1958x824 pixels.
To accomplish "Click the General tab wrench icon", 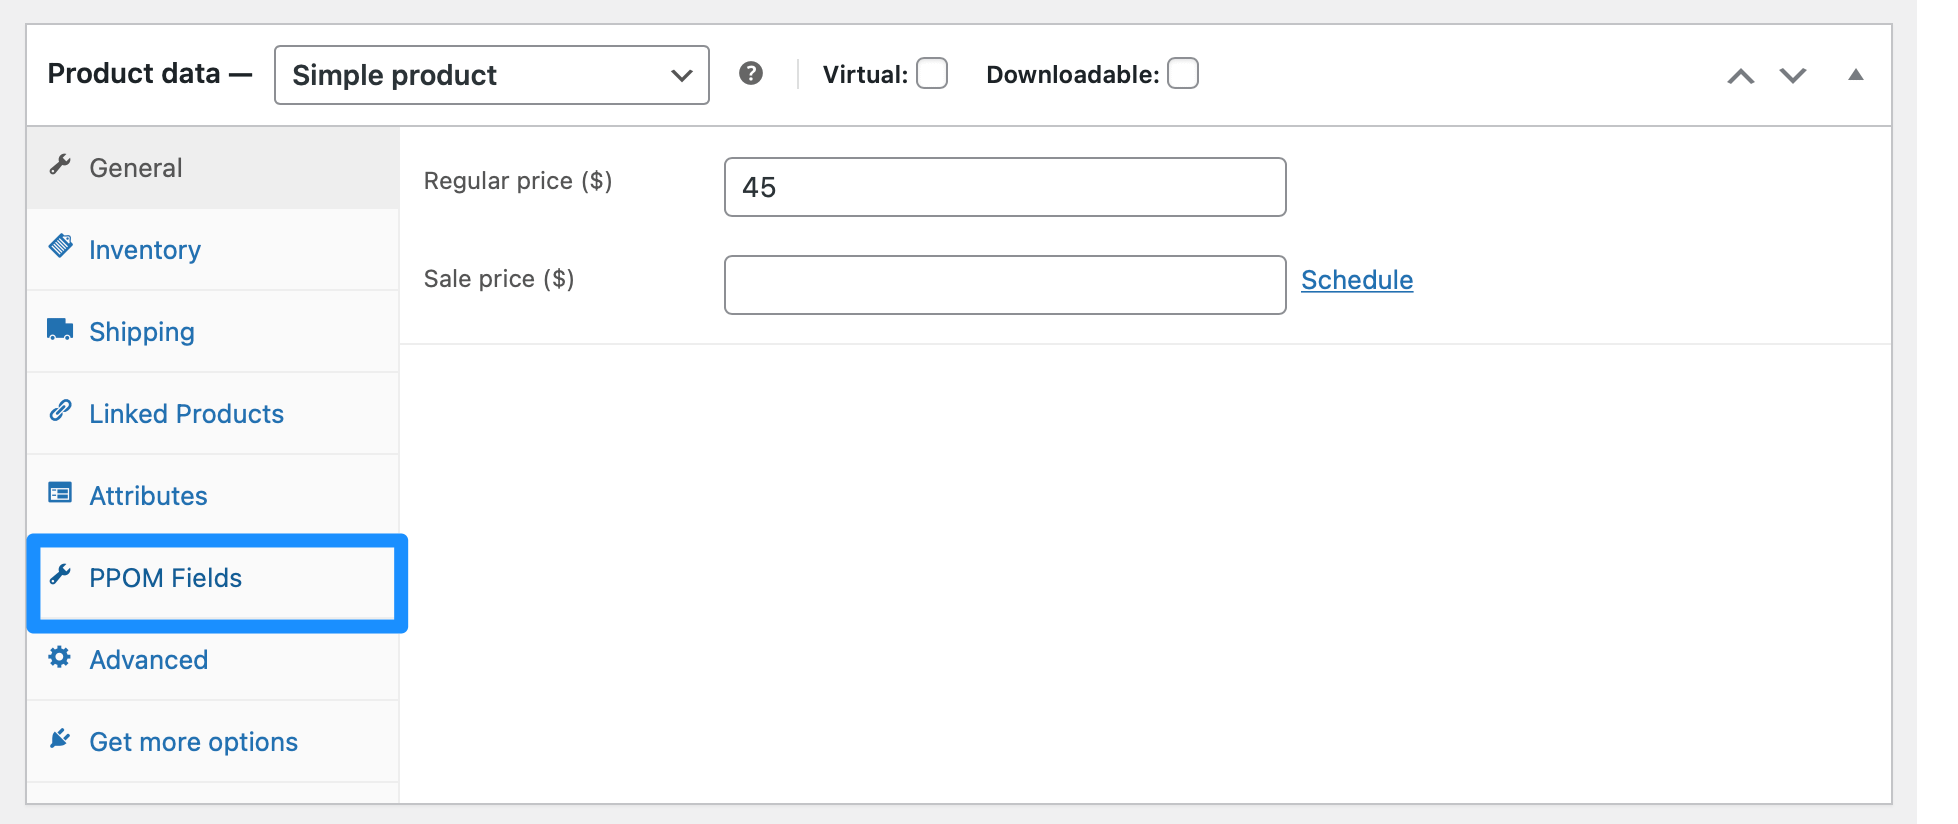I will click(x=60, y=165).
